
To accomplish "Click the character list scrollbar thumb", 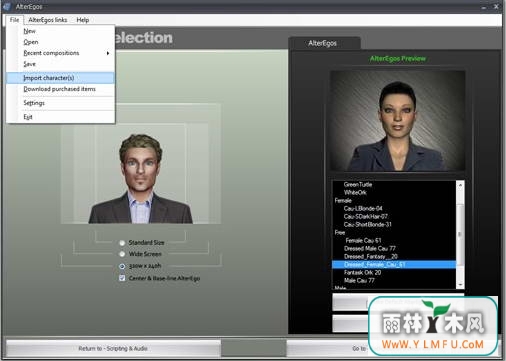I will [x=460, y=235].
